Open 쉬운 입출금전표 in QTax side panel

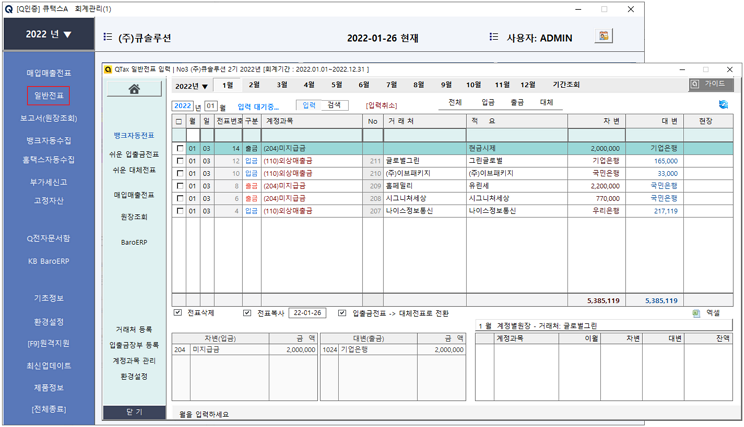[x=134, y=154]
